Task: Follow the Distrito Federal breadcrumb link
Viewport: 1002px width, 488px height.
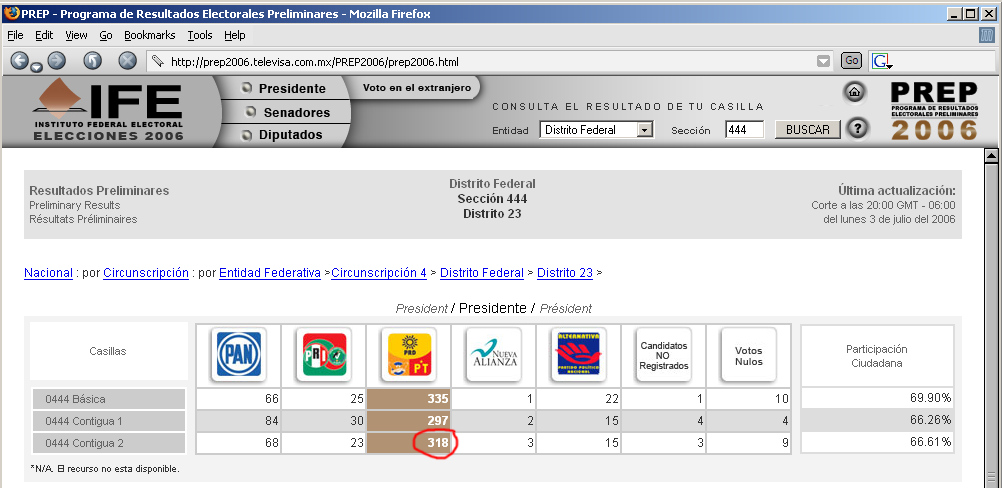Action: click(482, 273)
